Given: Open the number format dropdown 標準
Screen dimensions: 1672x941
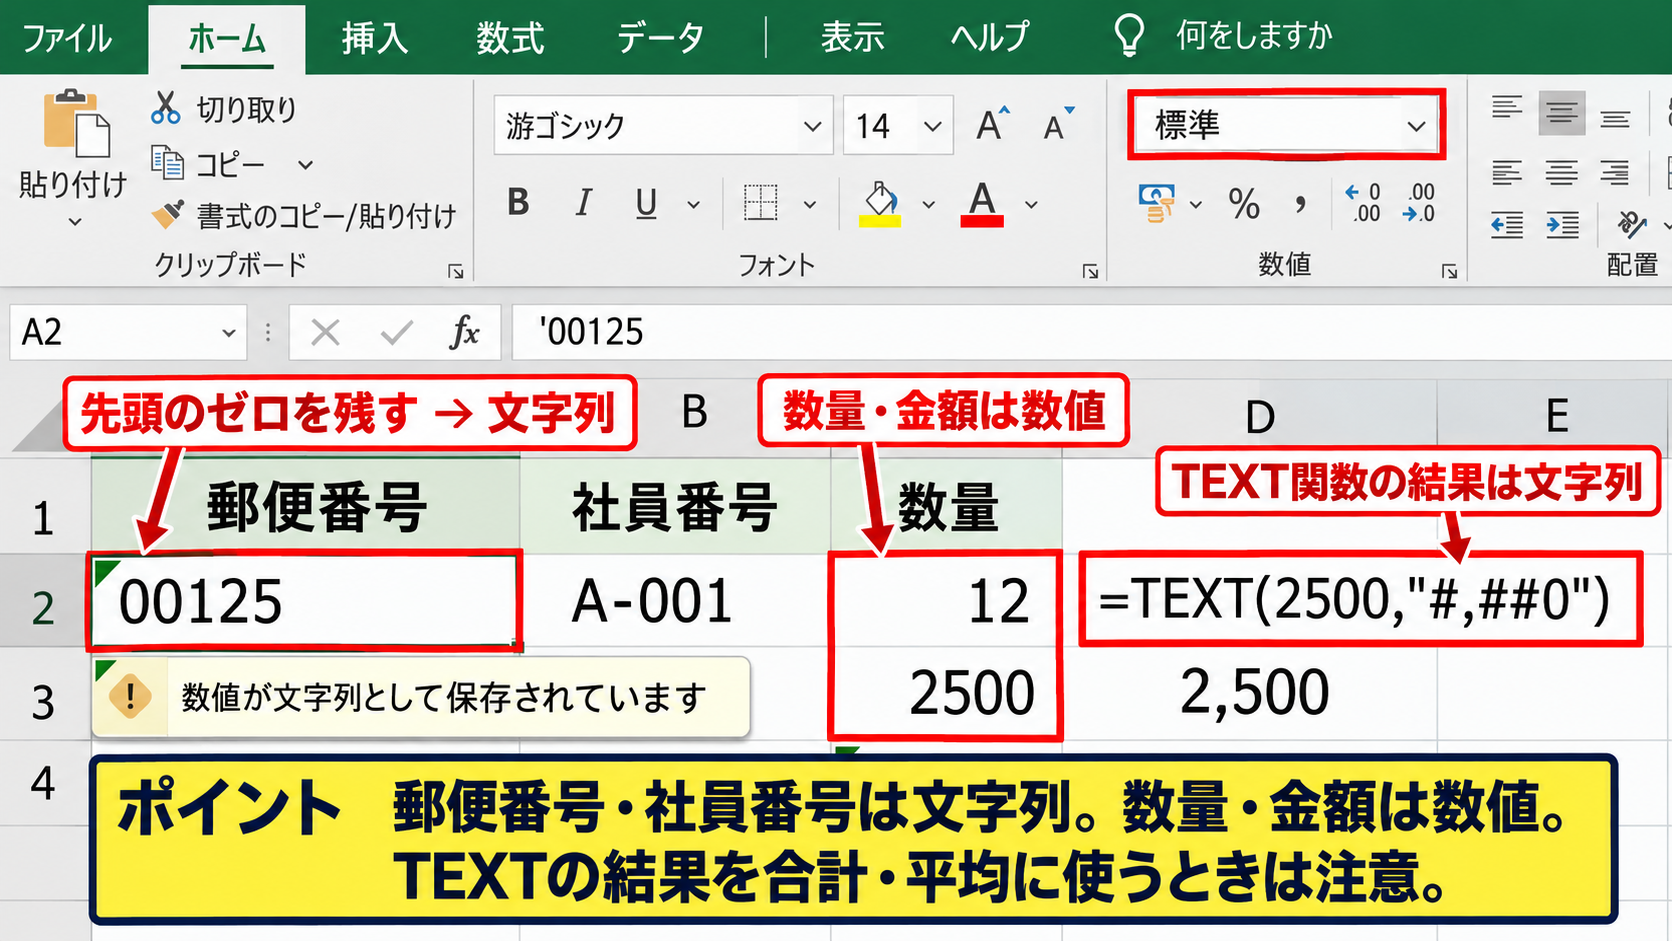Looking at the screenshot, I should coord(1416,126).
